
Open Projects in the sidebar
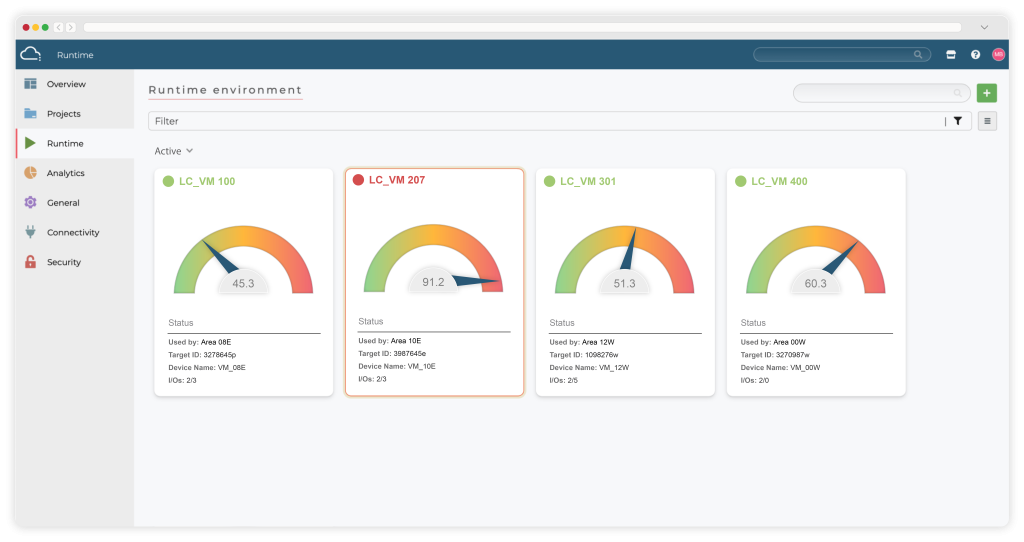64,114
